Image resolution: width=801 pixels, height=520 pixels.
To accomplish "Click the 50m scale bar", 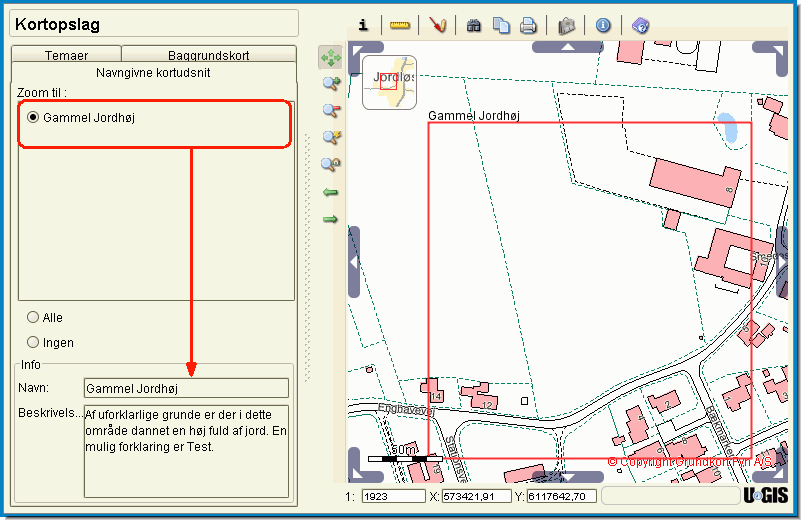I will tap(405, 454).
